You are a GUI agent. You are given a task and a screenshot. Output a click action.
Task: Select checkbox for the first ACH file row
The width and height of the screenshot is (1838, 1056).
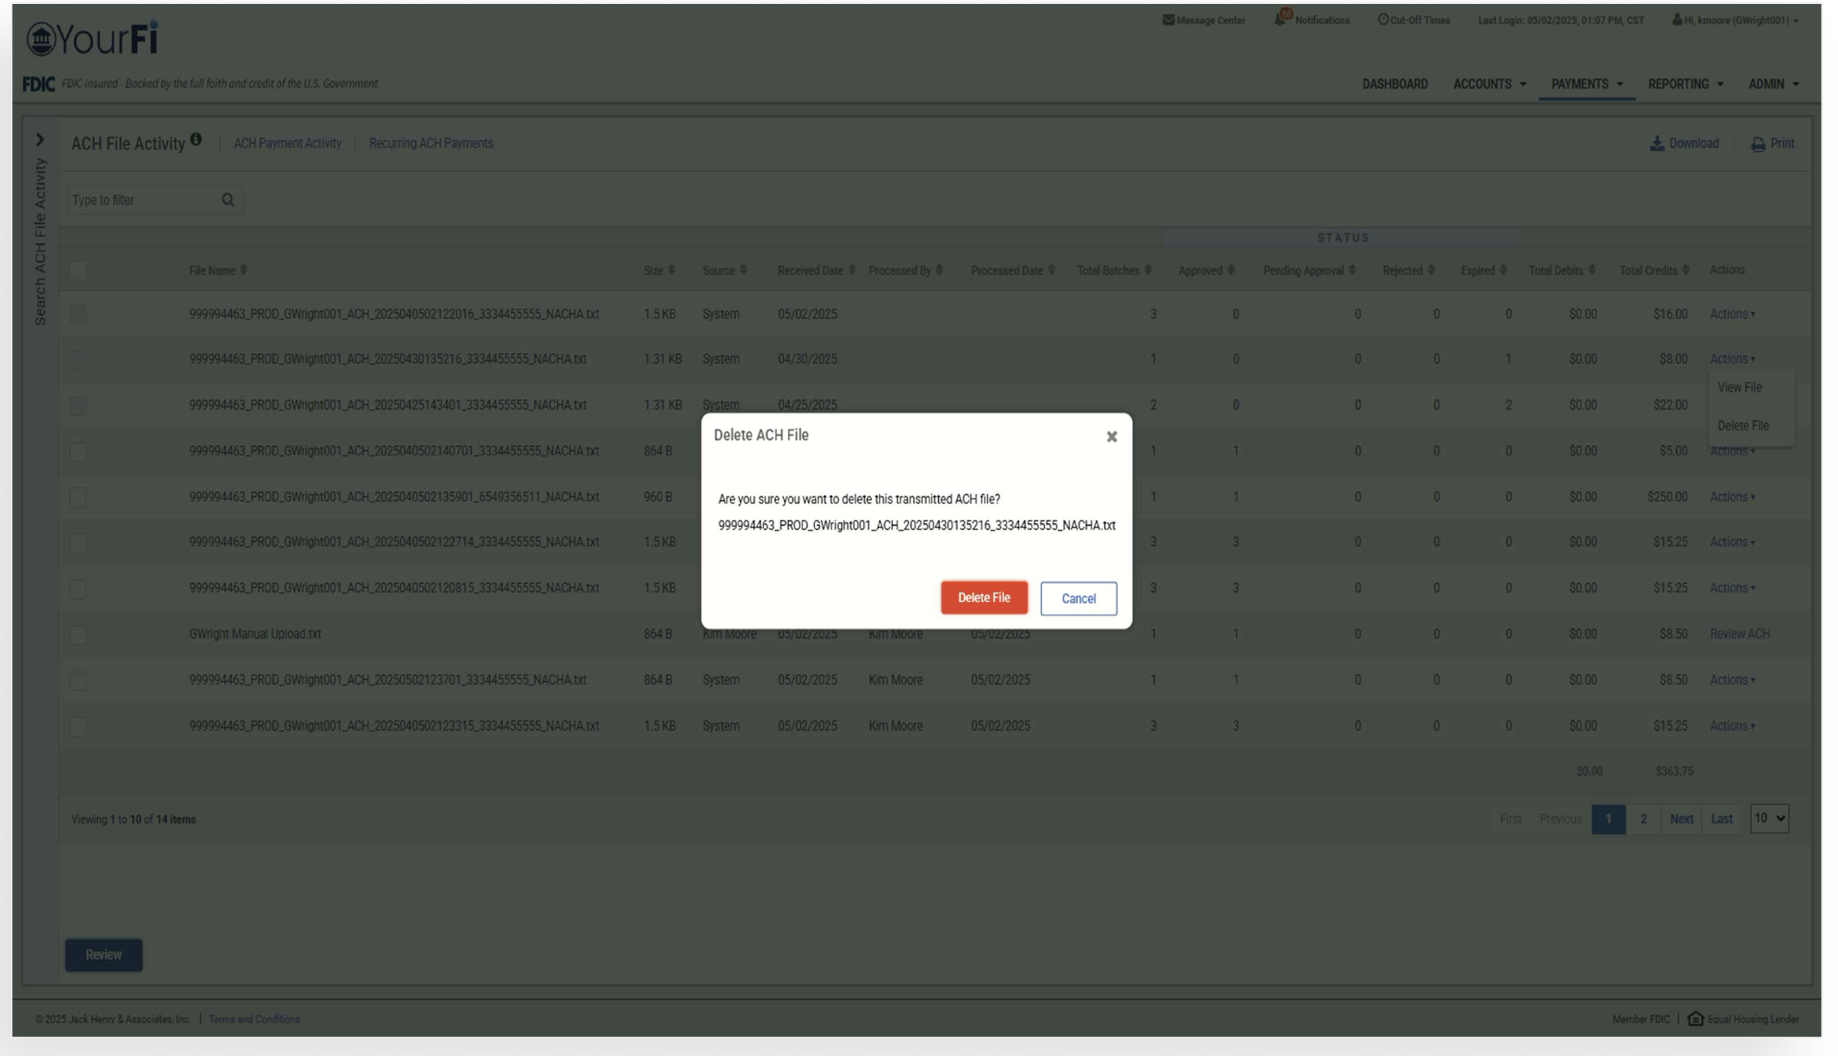point(78,315)
